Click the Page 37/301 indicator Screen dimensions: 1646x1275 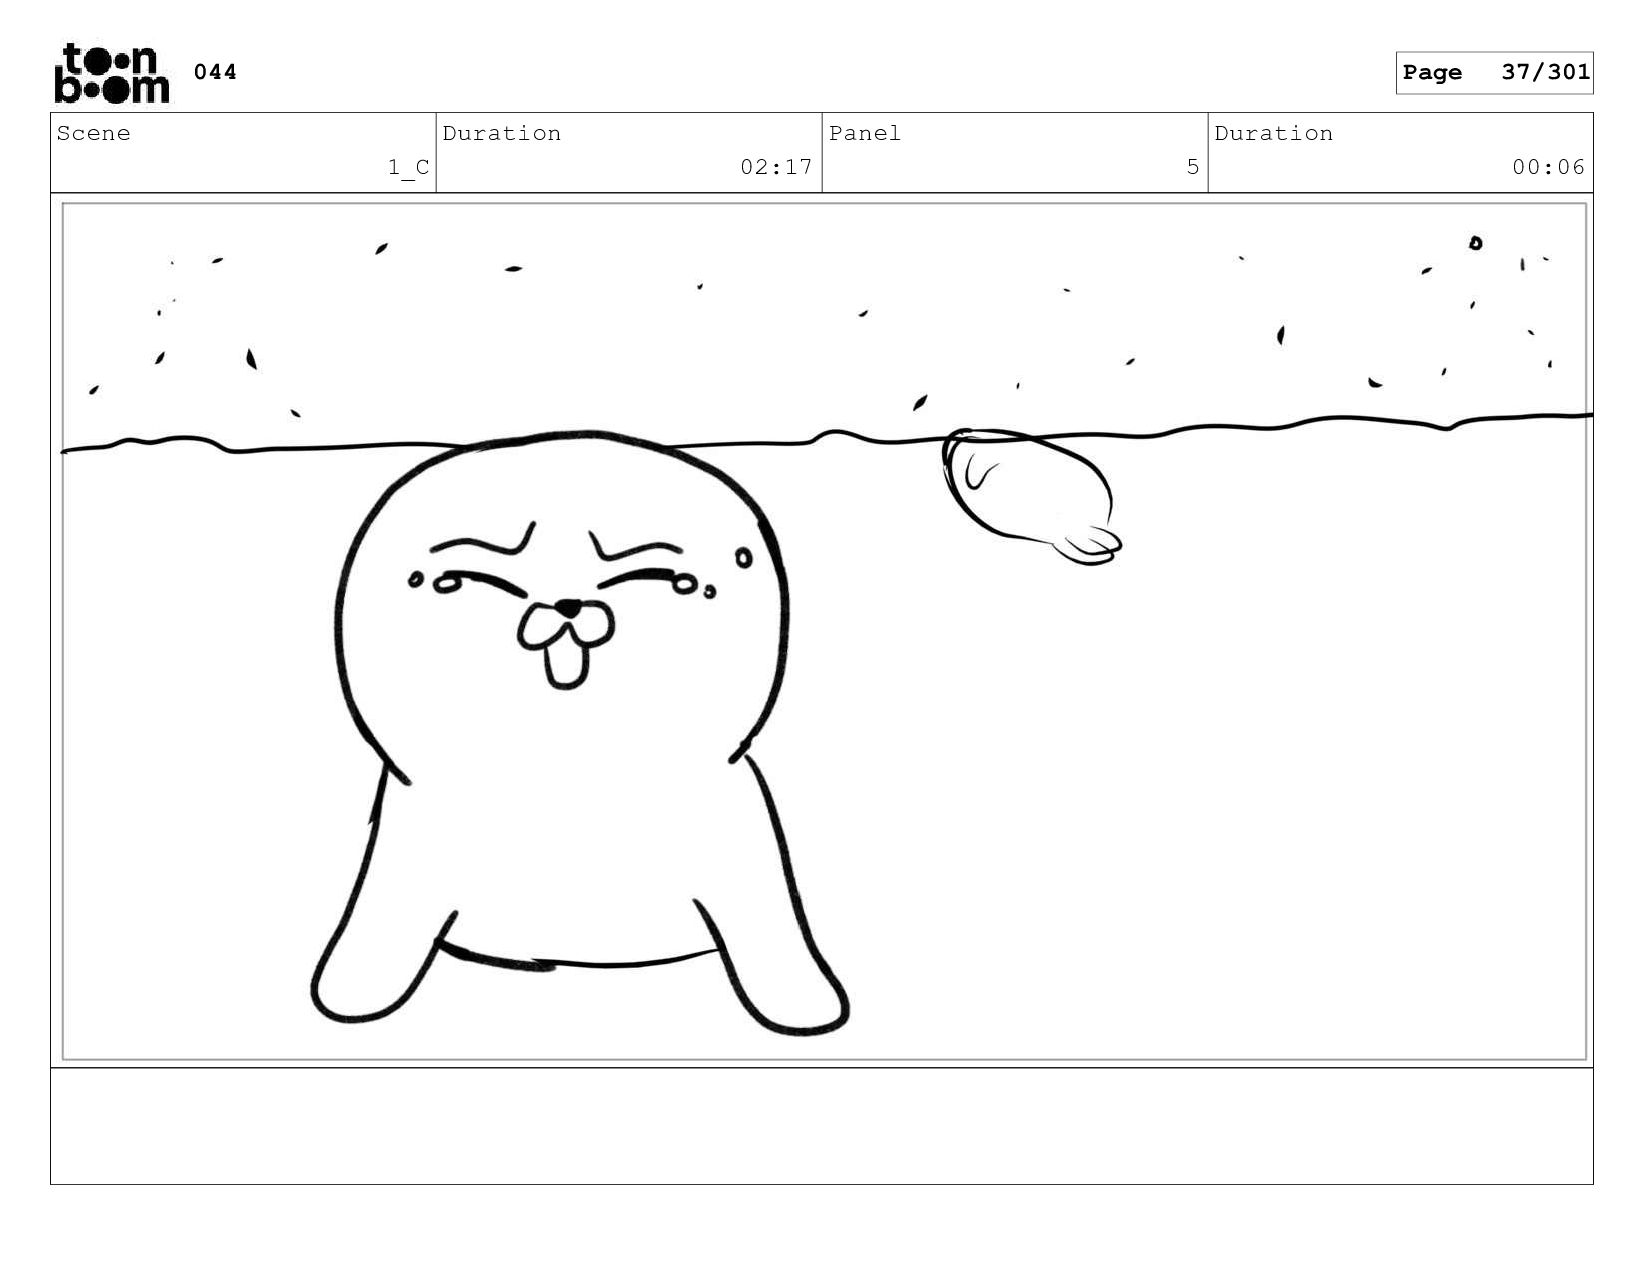1494,73
